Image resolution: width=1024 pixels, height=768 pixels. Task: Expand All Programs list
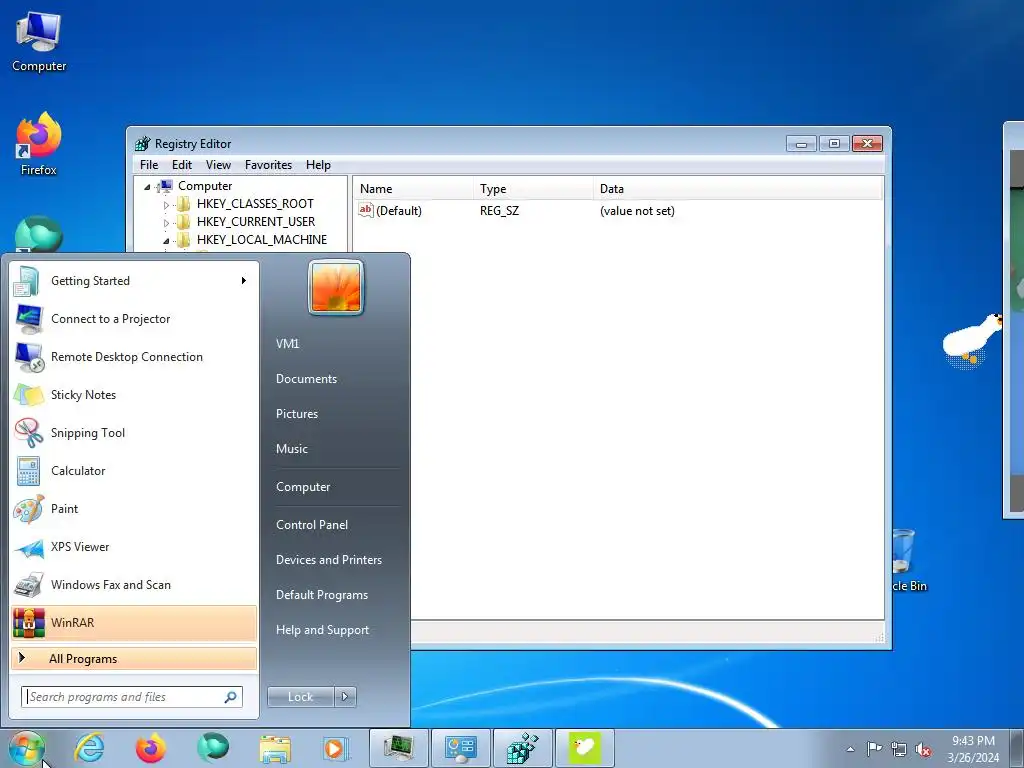134,659
